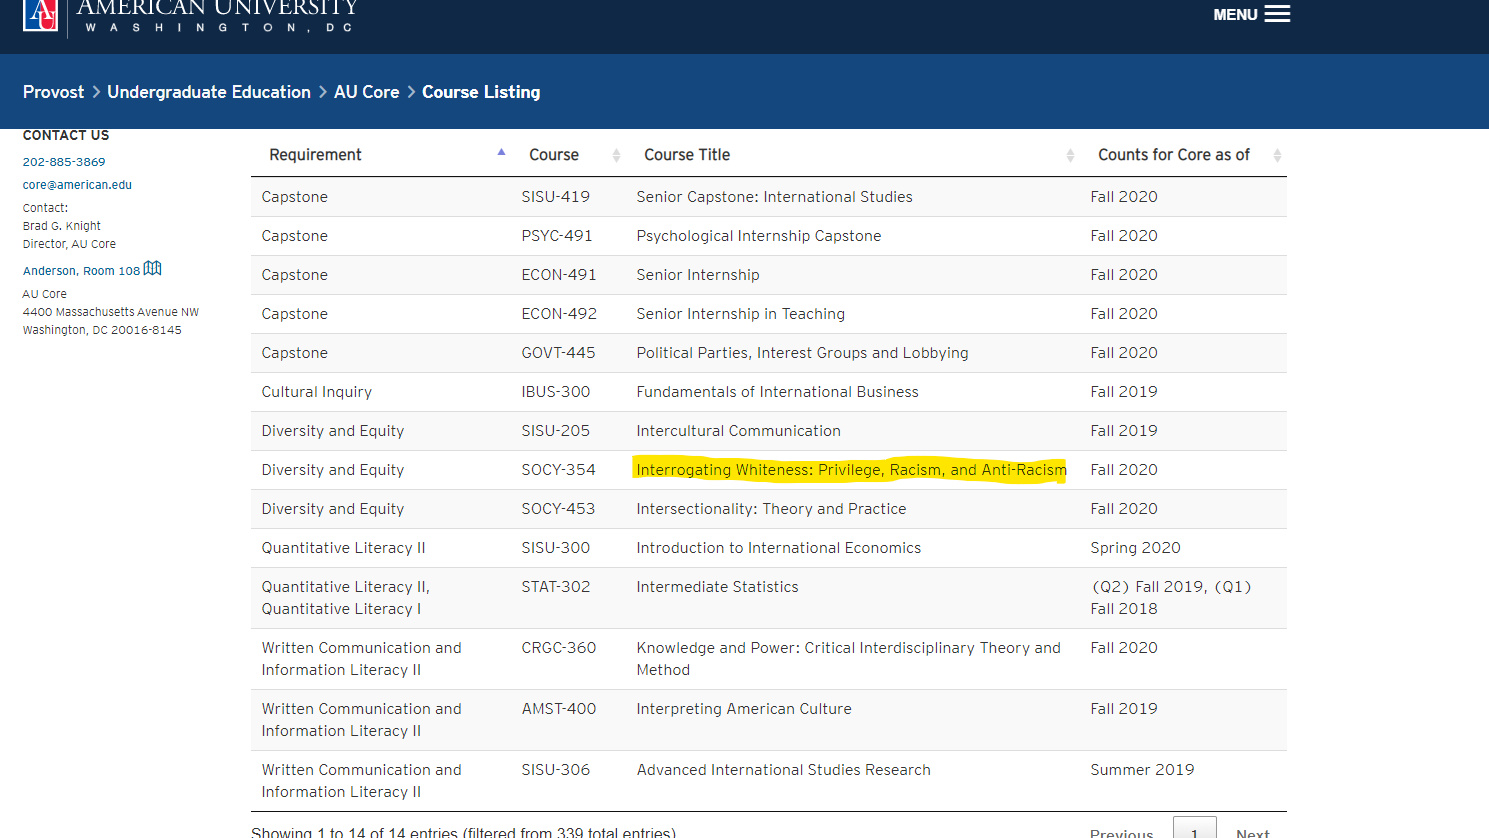
Task: Click Brad G. Knight contact name
Action: pos(62,226)
